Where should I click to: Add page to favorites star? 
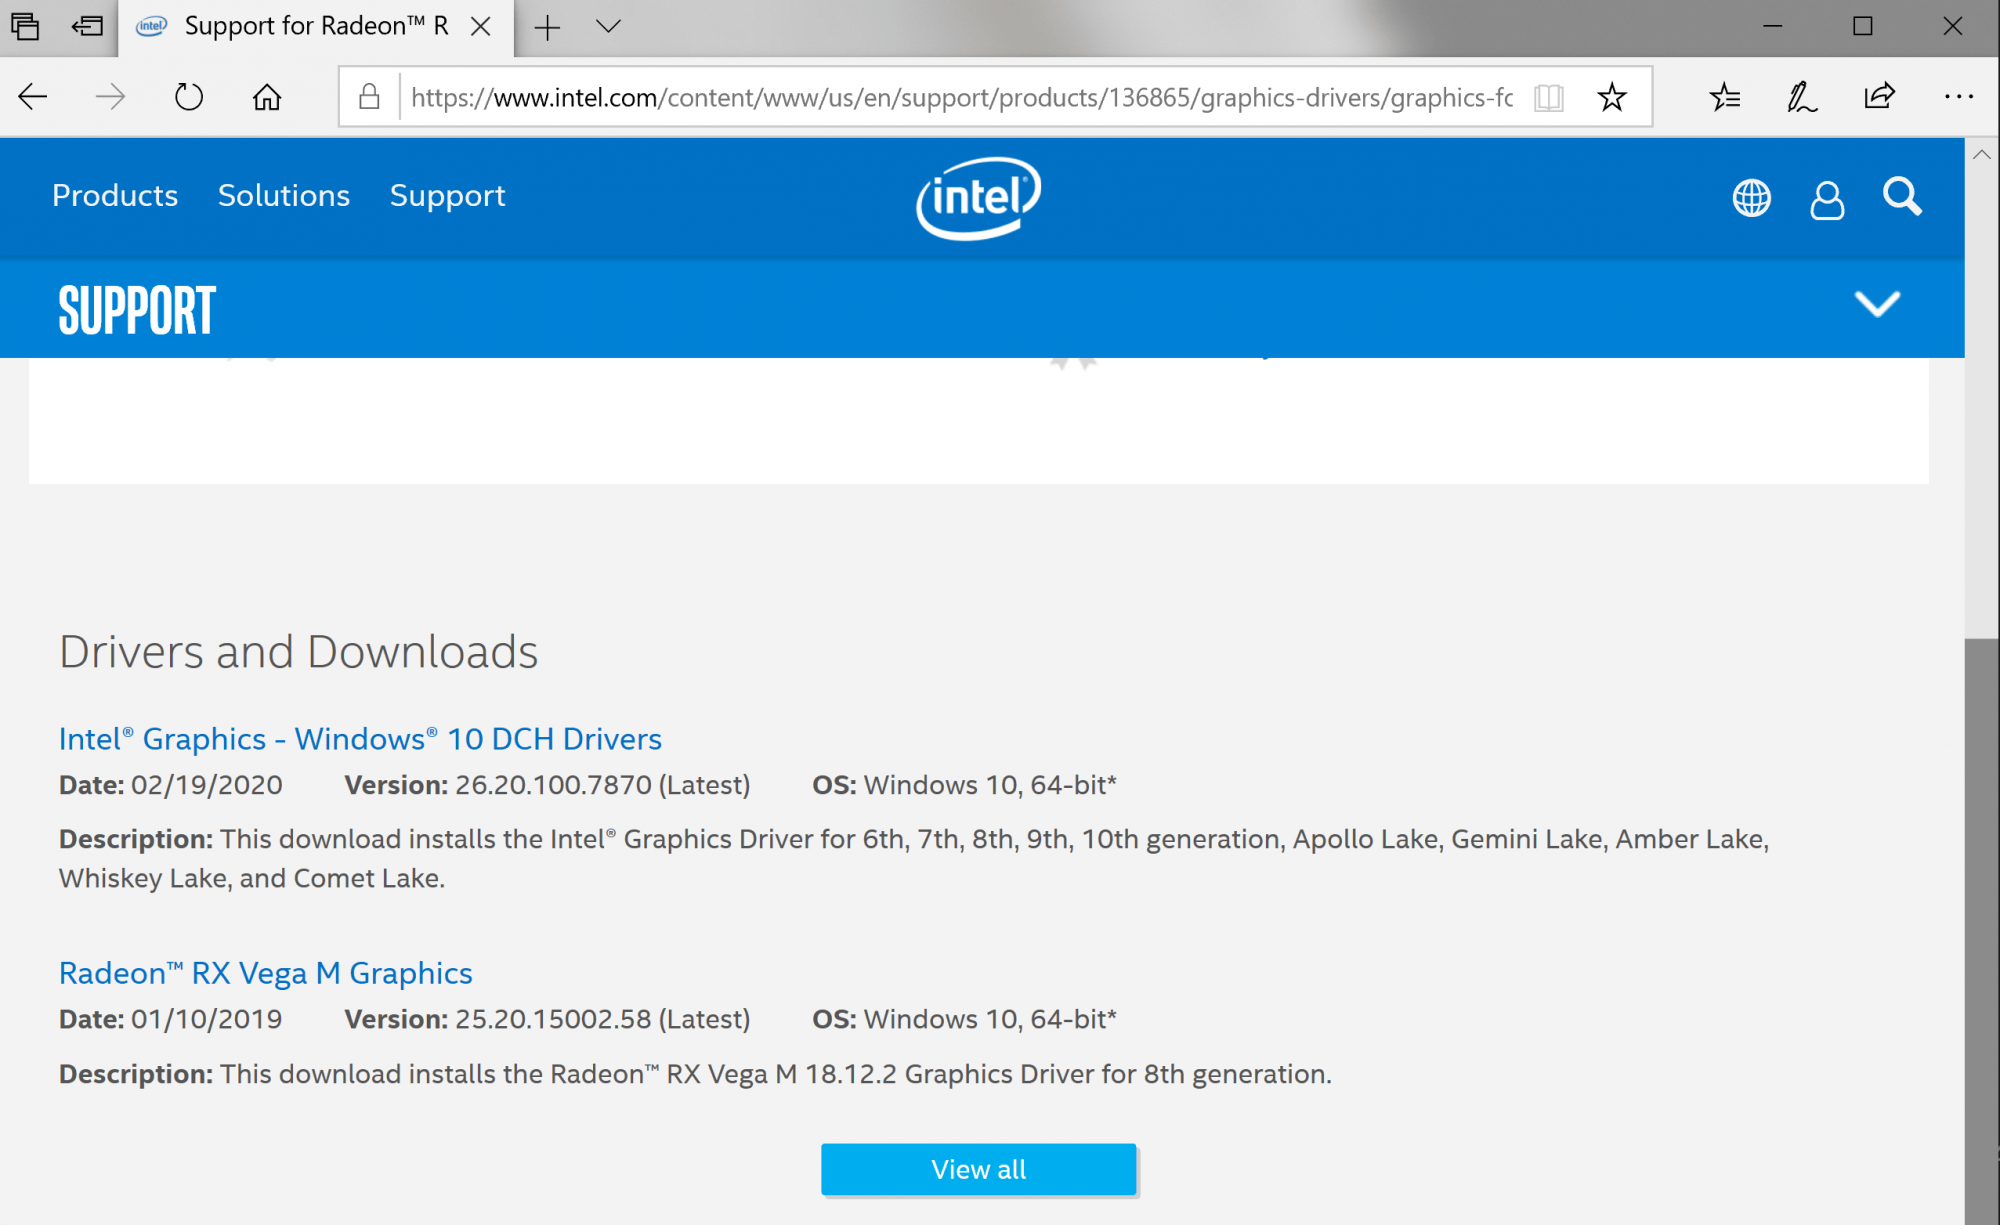pos(1611,97)
